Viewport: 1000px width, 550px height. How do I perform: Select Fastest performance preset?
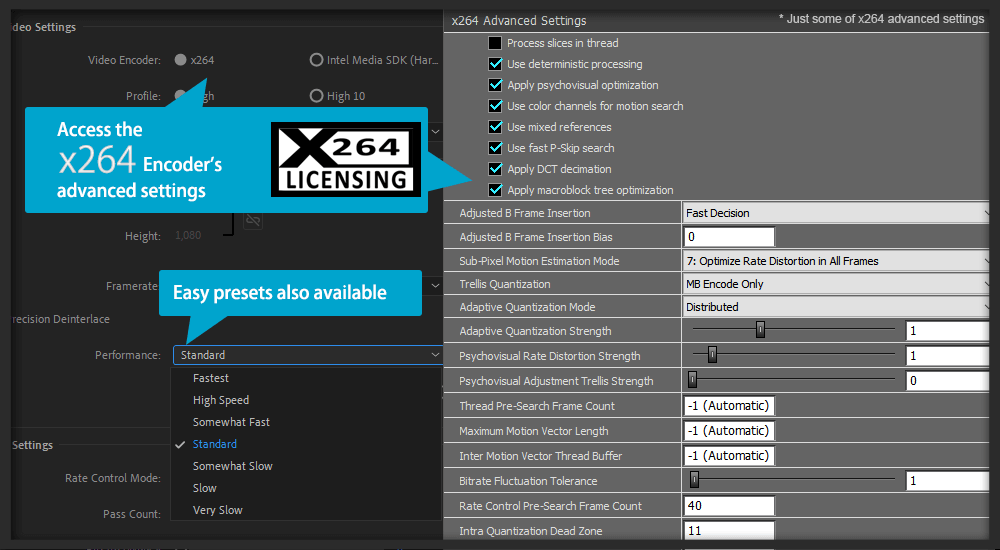pos(211,378)
